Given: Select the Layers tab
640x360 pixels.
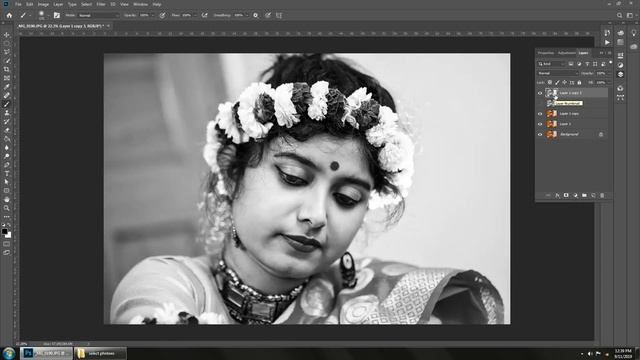Looking at the screenshot, I should pos(583,53).
